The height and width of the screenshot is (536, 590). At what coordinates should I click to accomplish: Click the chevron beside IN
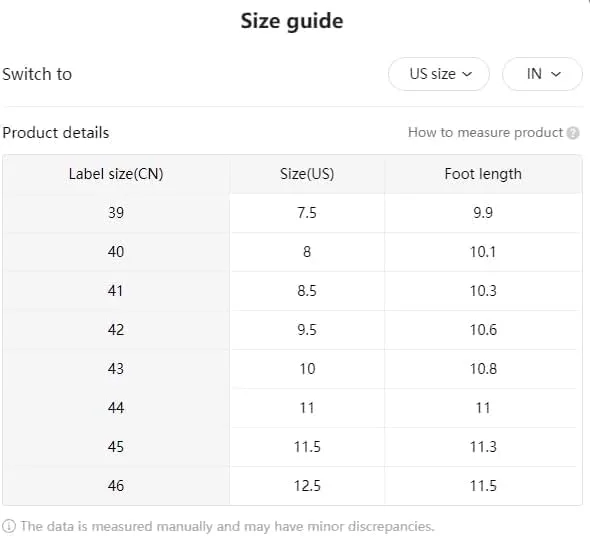(x=556, y=74)
